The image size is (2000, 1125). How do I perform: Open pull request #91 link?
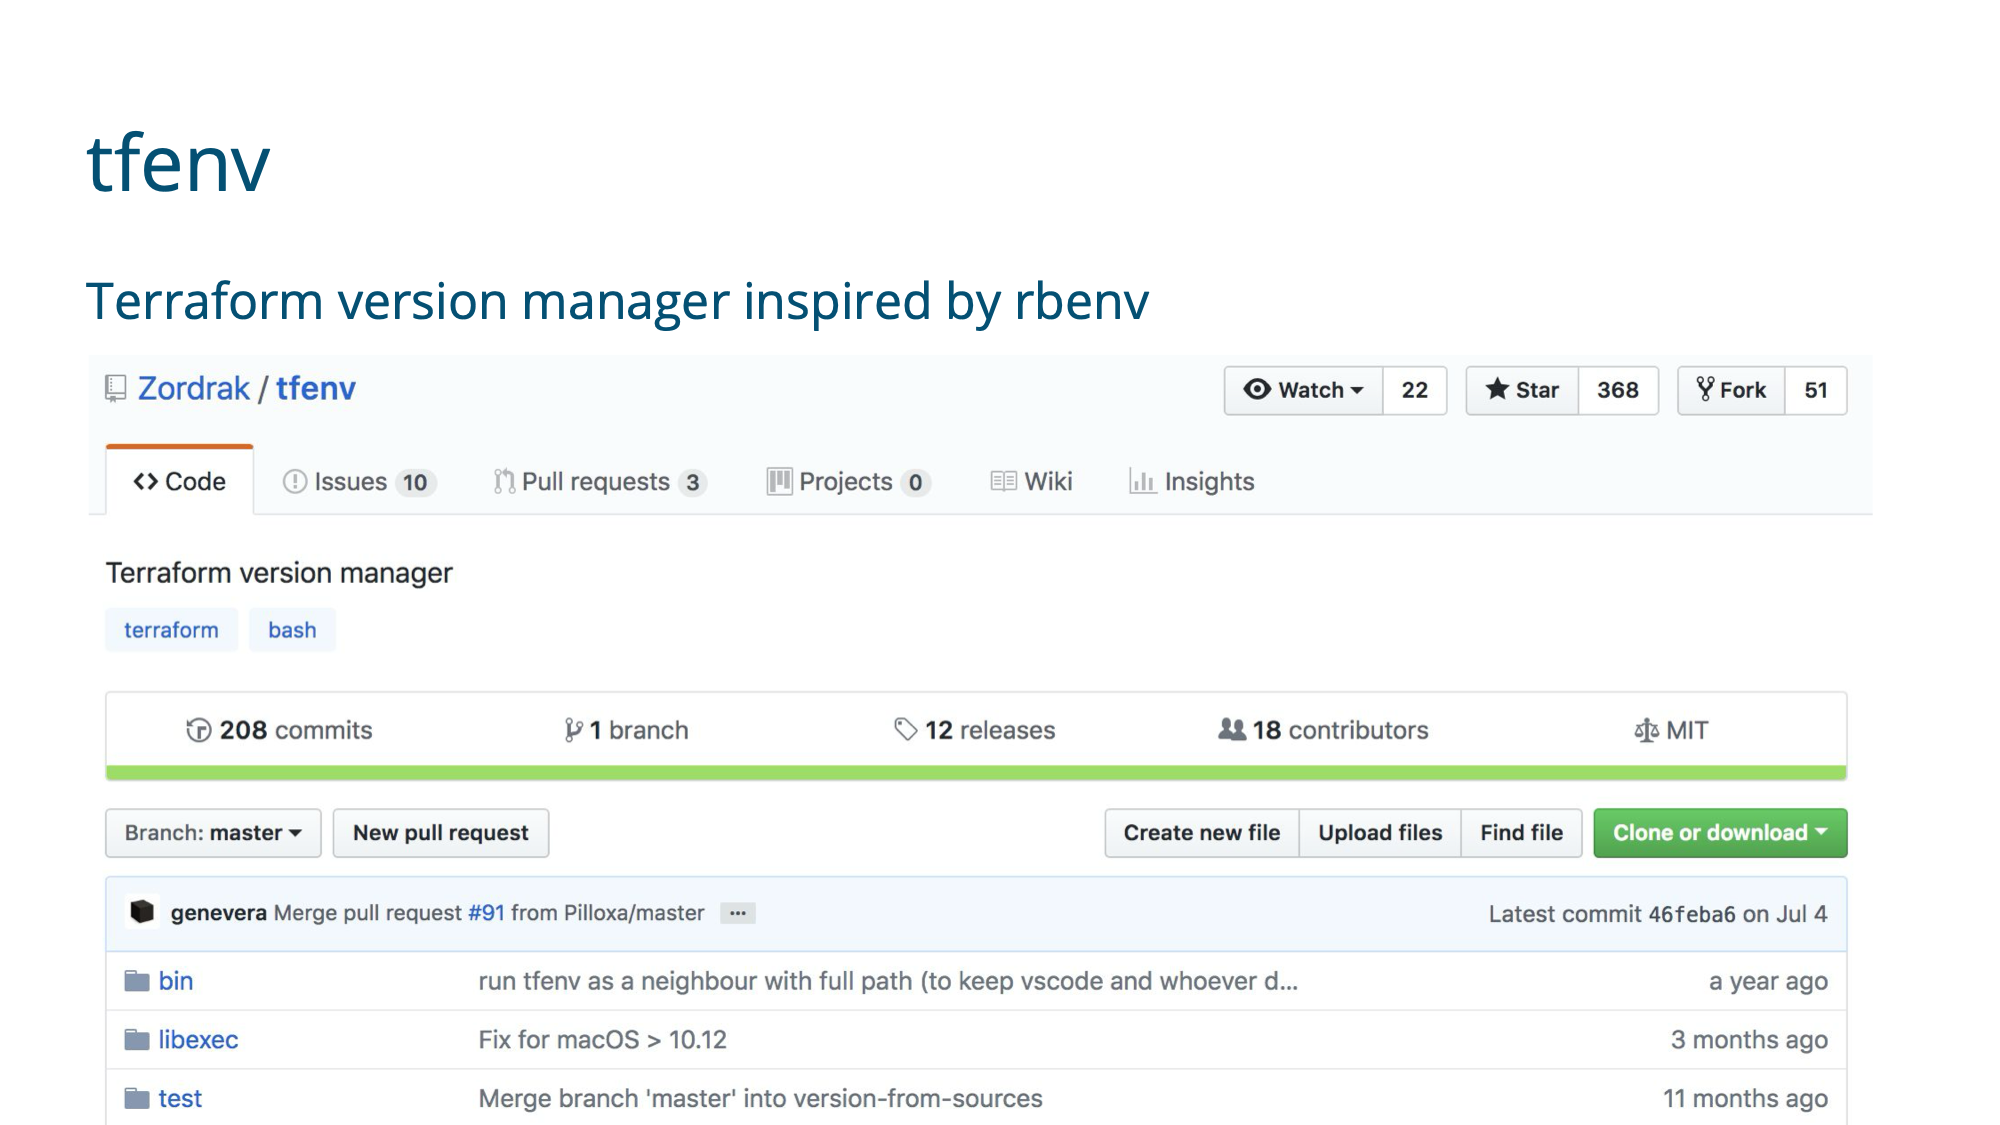[486, 913]
